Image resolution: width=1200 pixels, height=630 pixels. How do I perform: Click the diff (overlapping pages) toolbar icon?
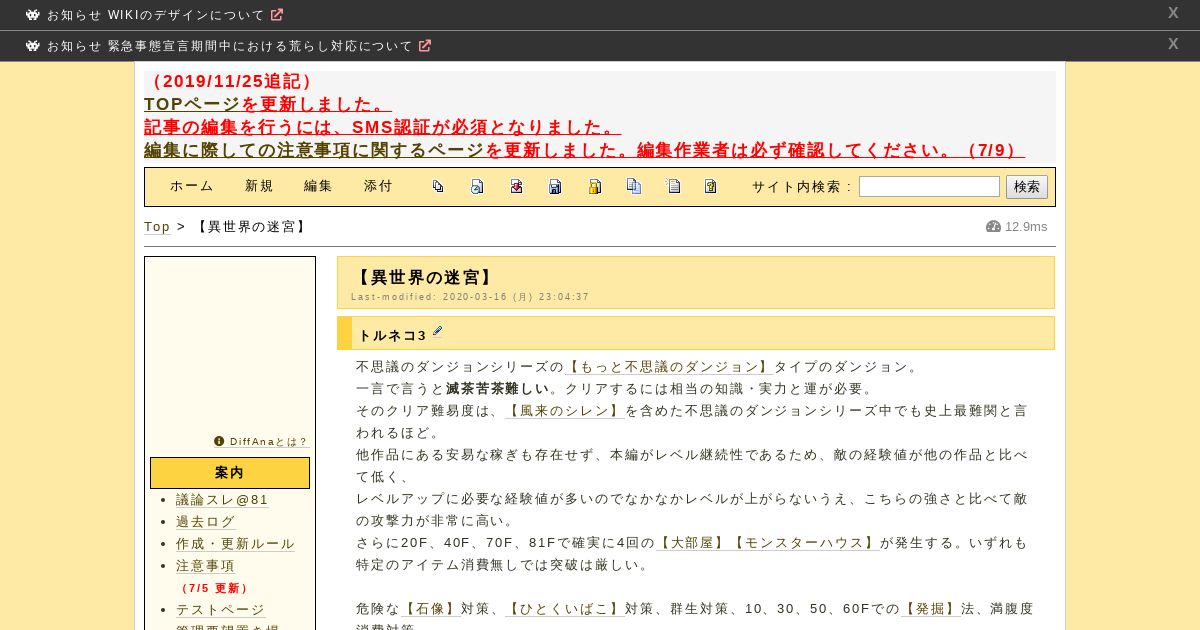coord(438,186)
